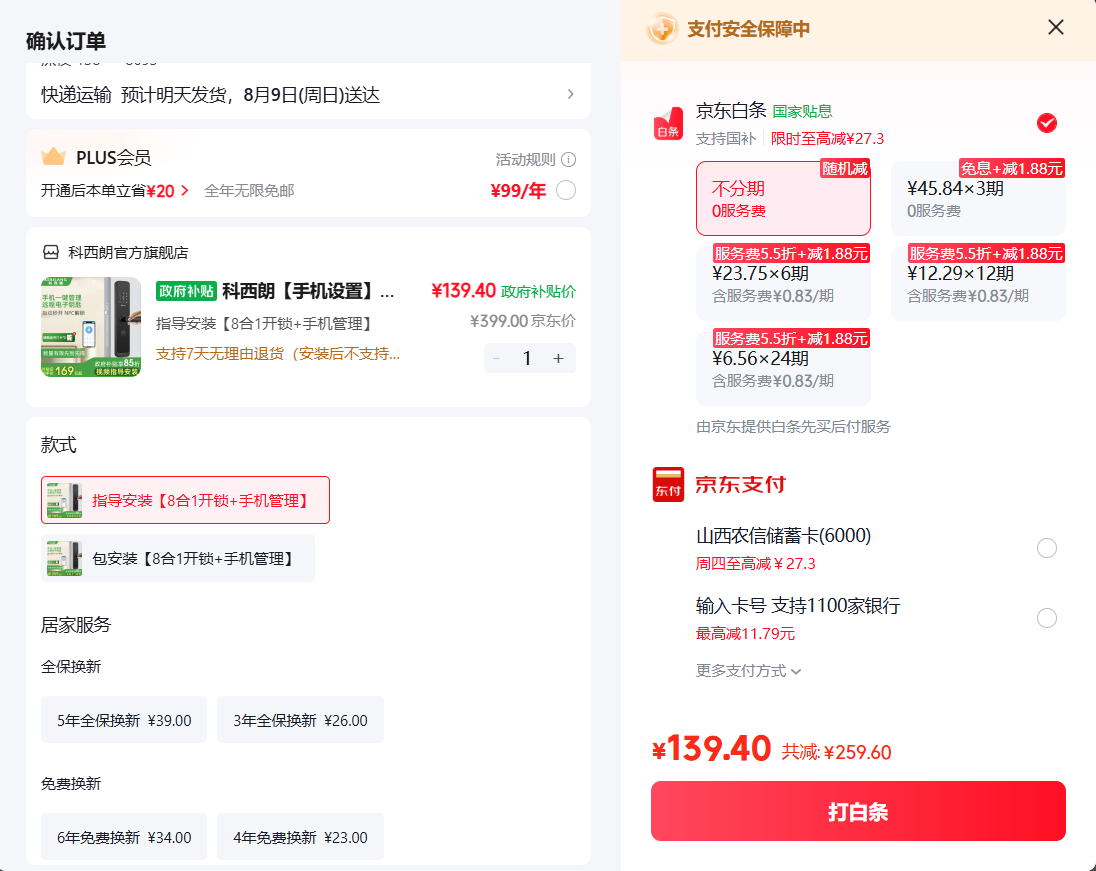The width and height of the screenshot is (1096, 871).
Task: Click the ¥399.00 京东价 original price
Action: click(523, 321)
